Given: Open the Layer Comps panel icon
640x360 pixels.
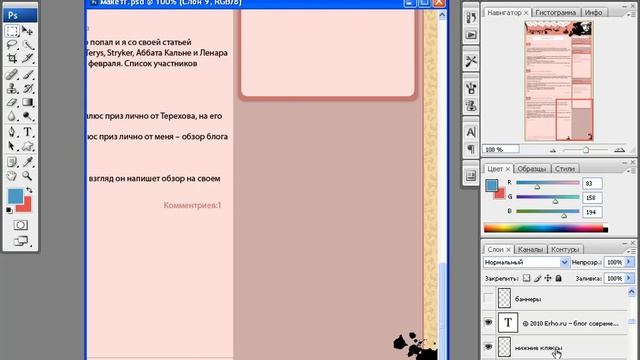Looking at the screenshot, I should coord(471,176).
